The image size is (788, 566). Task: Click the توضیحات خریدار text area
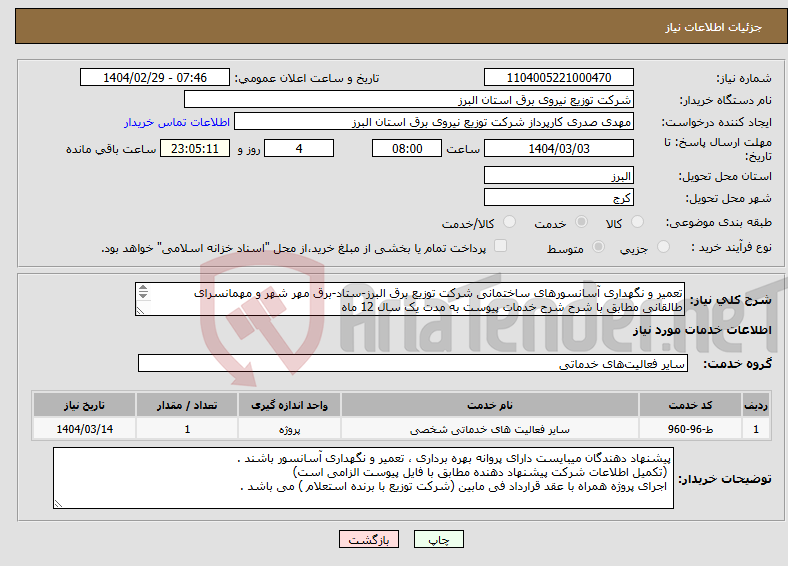tap(363, 478)
